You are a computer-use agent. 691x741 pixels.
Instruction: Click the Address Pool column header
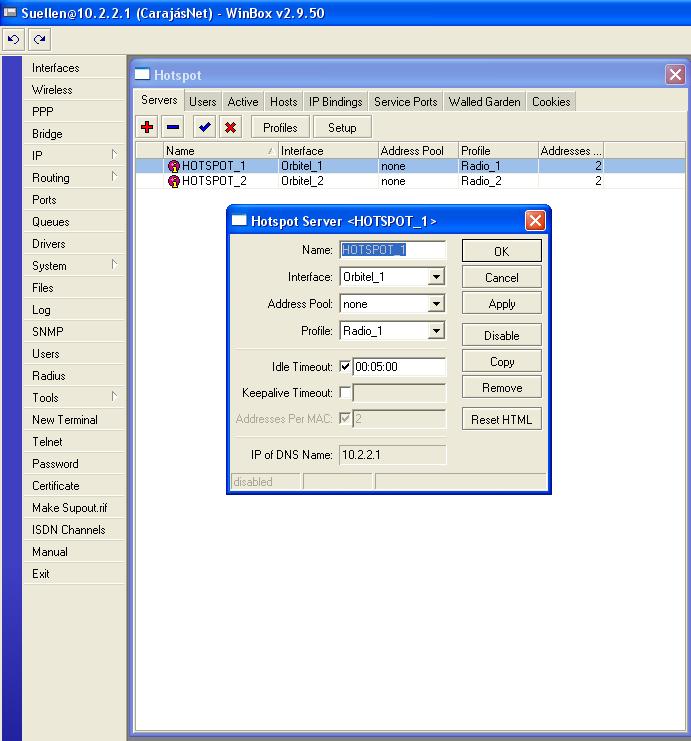pos(418,151)
